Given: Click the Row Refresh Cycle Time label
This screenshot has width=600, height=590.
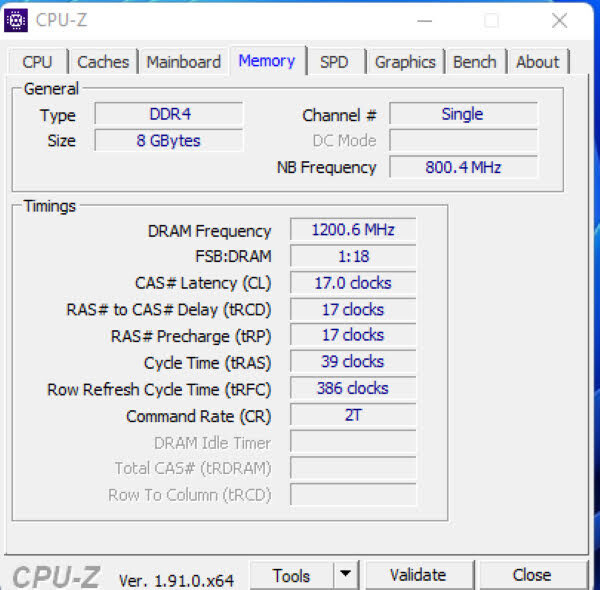Looking at the screenshot, I should [x=159, y=390].
